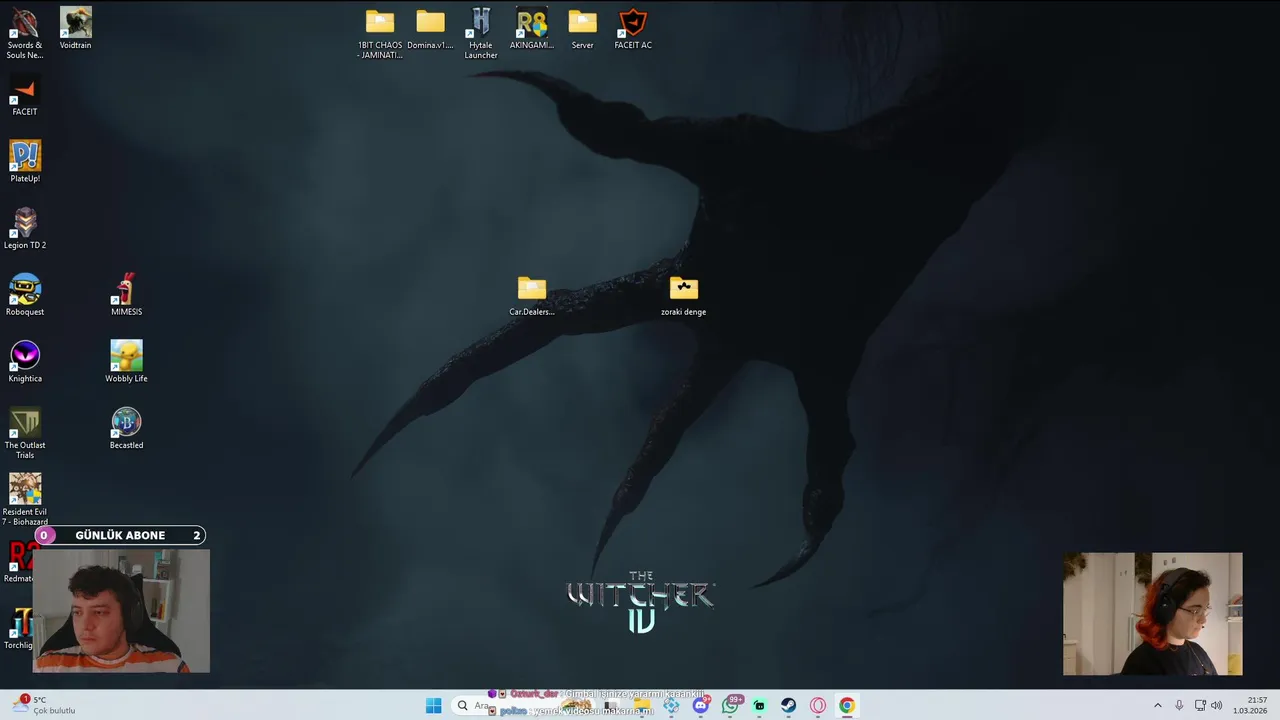This screenshot has width=1280, height=720.
Task: Open Opera GX from the taskbar
Action: pyautogui.click(x=818, y=706)
